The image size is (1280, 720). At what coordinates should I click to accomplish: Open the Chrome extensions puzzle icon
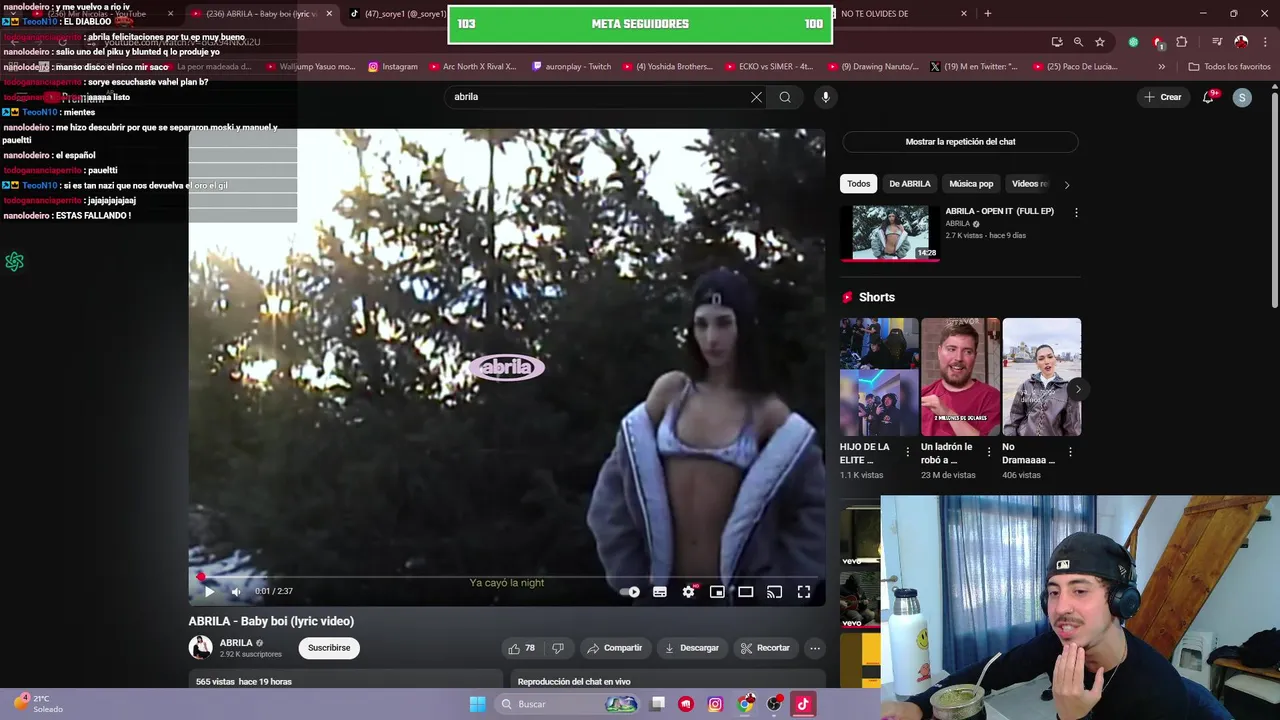[1182, 42]
